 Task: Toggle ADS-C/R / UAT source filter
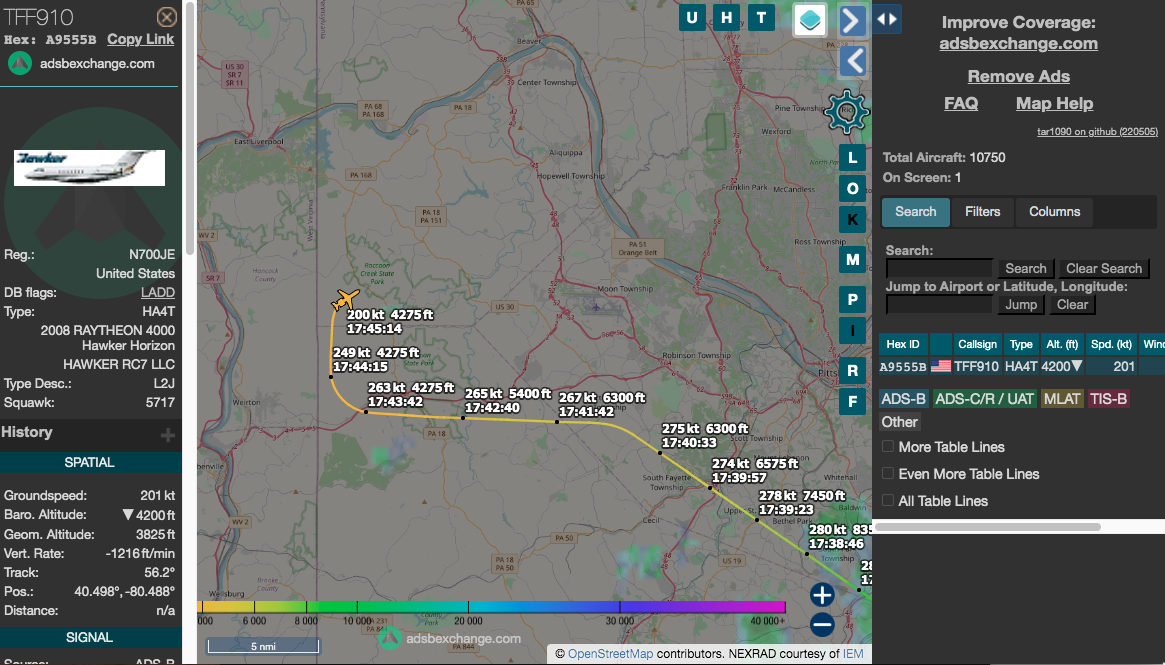point(984,399)
